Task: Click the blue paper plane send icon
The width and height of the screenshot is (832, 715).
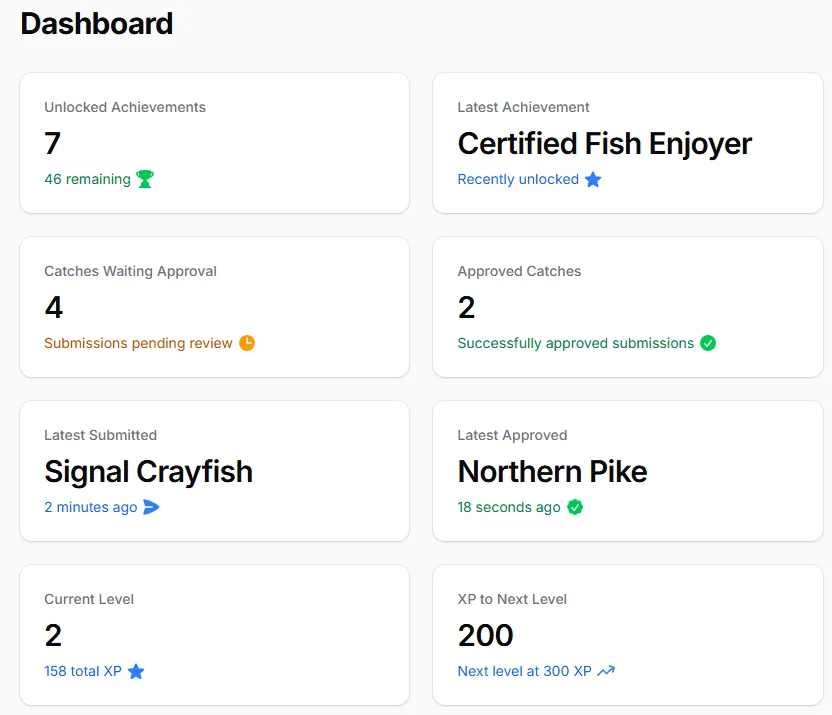Action: 151,507
